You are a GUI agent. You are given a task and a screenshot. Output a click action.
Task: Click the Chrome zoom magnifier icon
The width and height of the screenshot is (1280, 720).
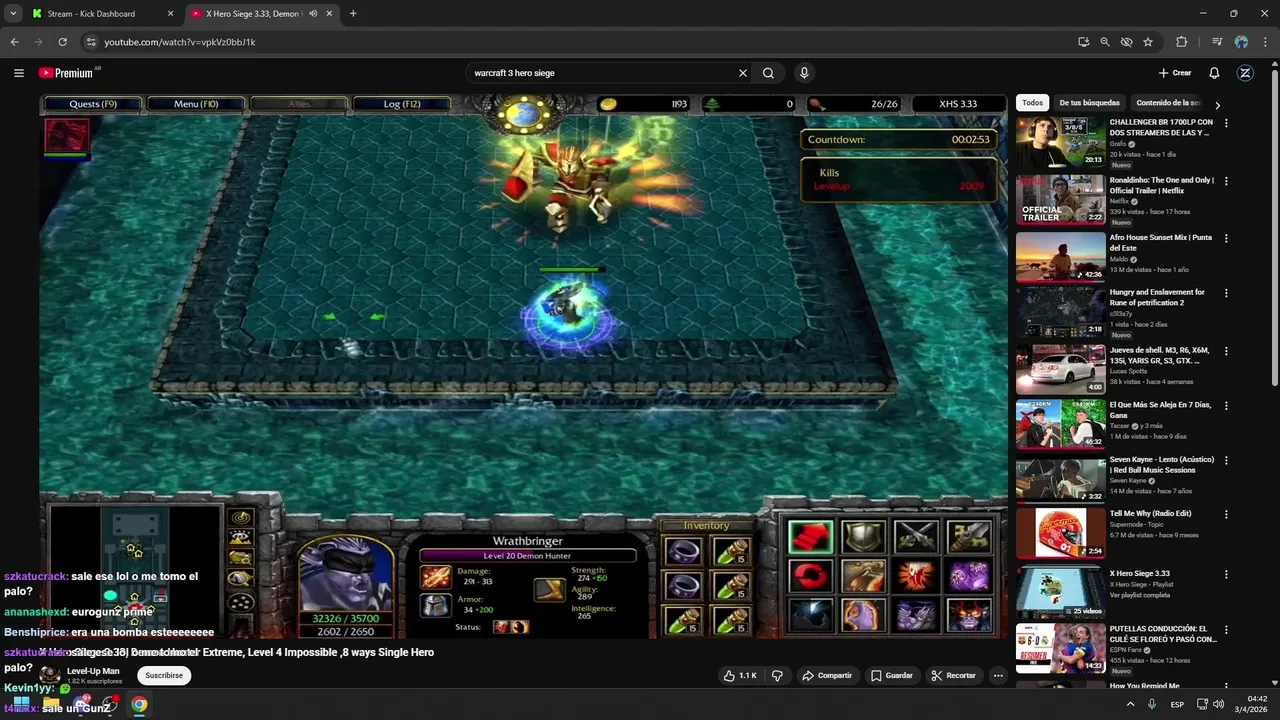(x=1105, y=42)
